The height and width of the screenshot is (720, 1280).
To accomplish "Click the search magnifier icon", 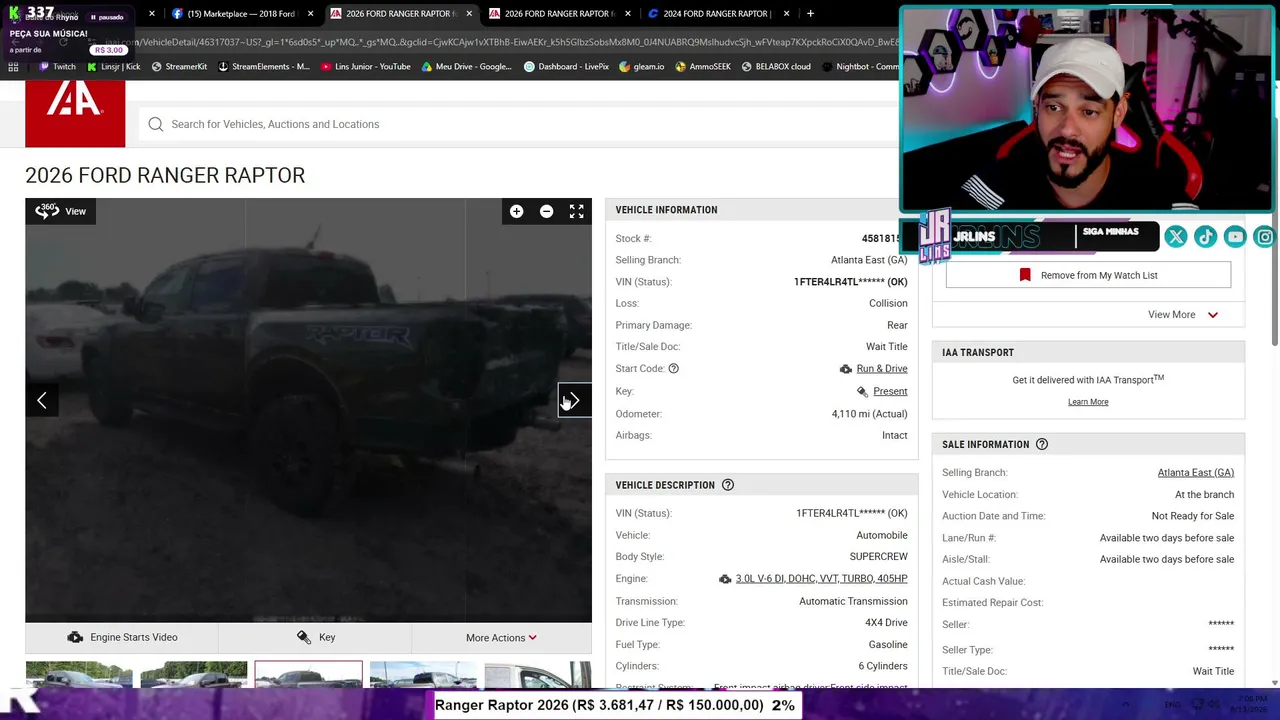I will [x=156, y=124].
